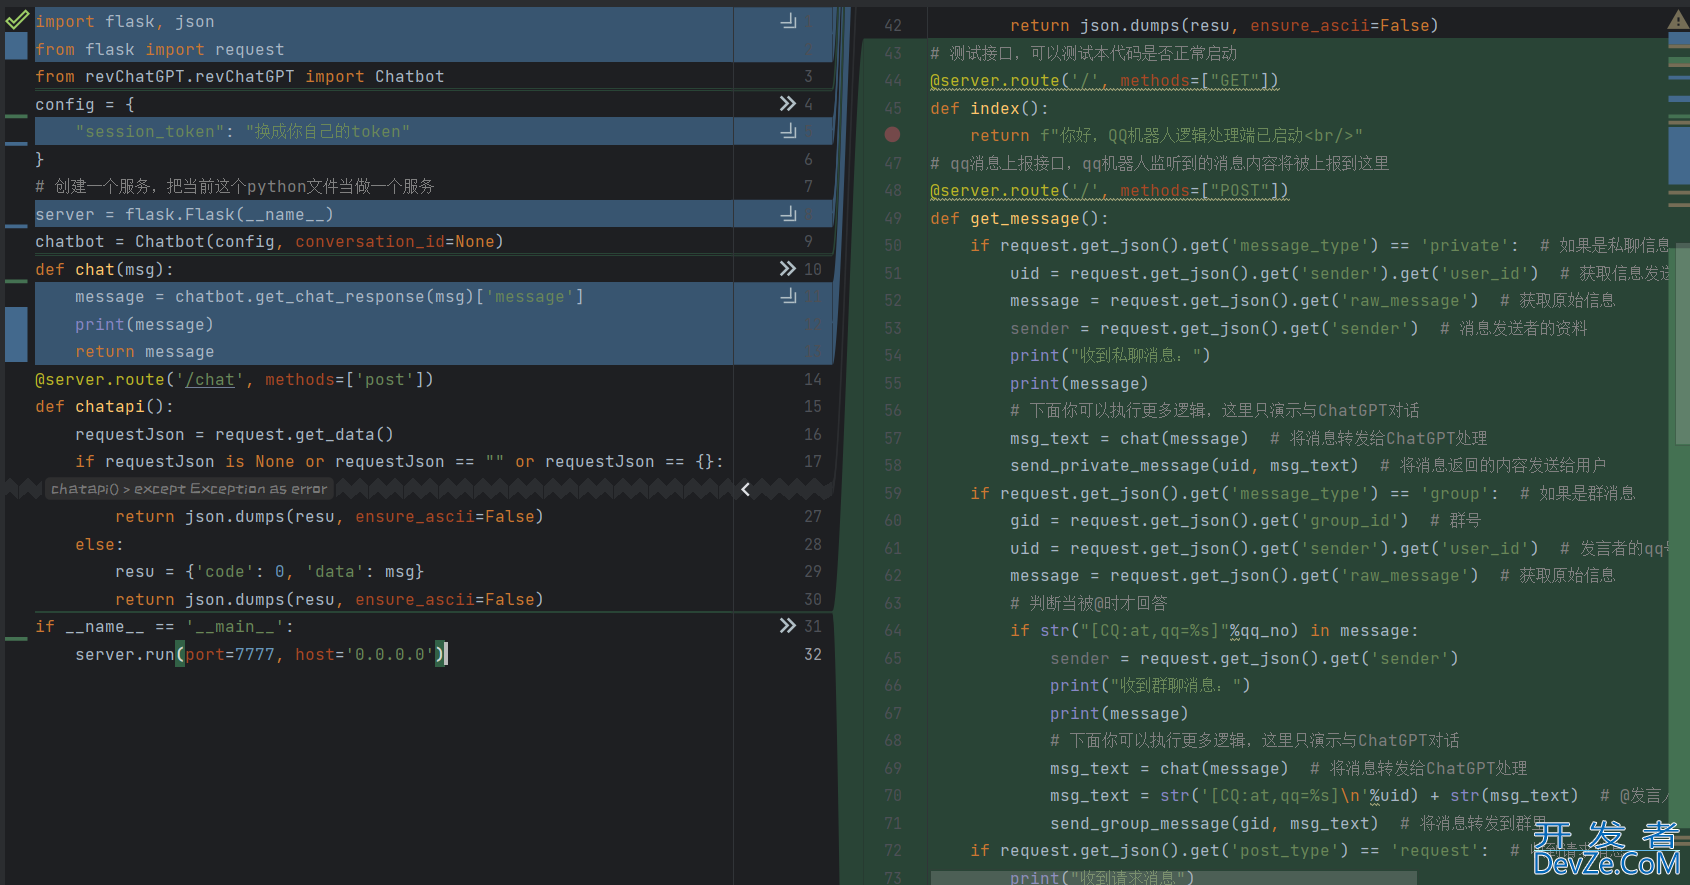The image size is (1690, 885).
Task: Click 'print("收到群聊消息: ")' in the right pane
Action: [x=1150, y=685]
